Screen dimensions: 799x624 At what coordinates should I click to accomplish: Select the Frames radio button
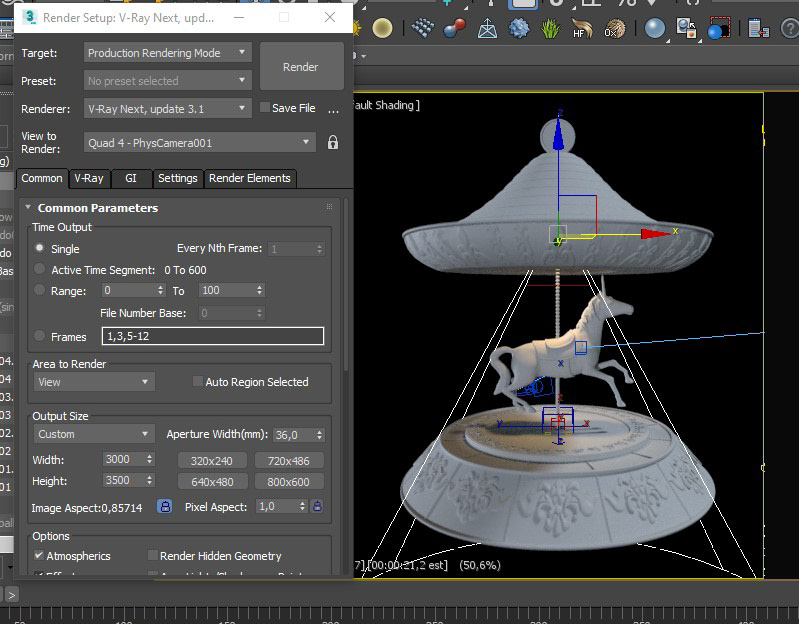pyautogui.click(x=39, y=336)
